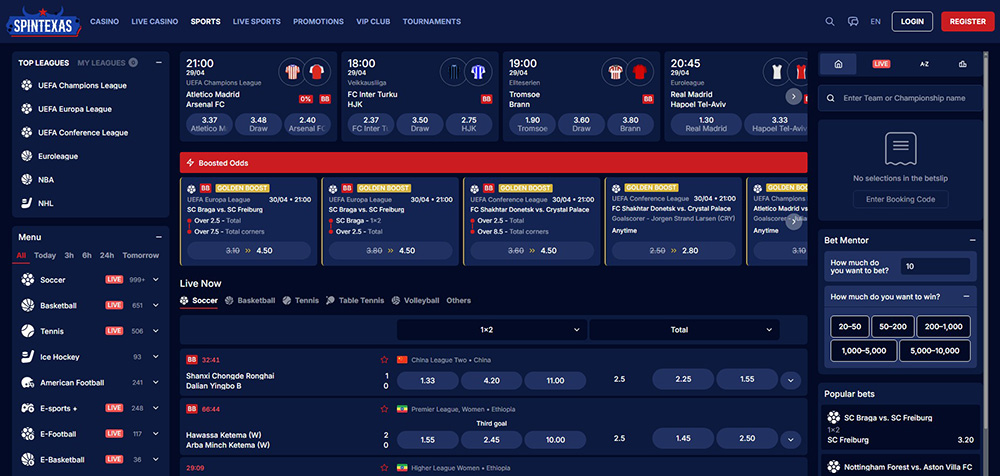Viewport: 1000px width, 476px height.
Task: Open the Promotions page
Action: point(318,21)
